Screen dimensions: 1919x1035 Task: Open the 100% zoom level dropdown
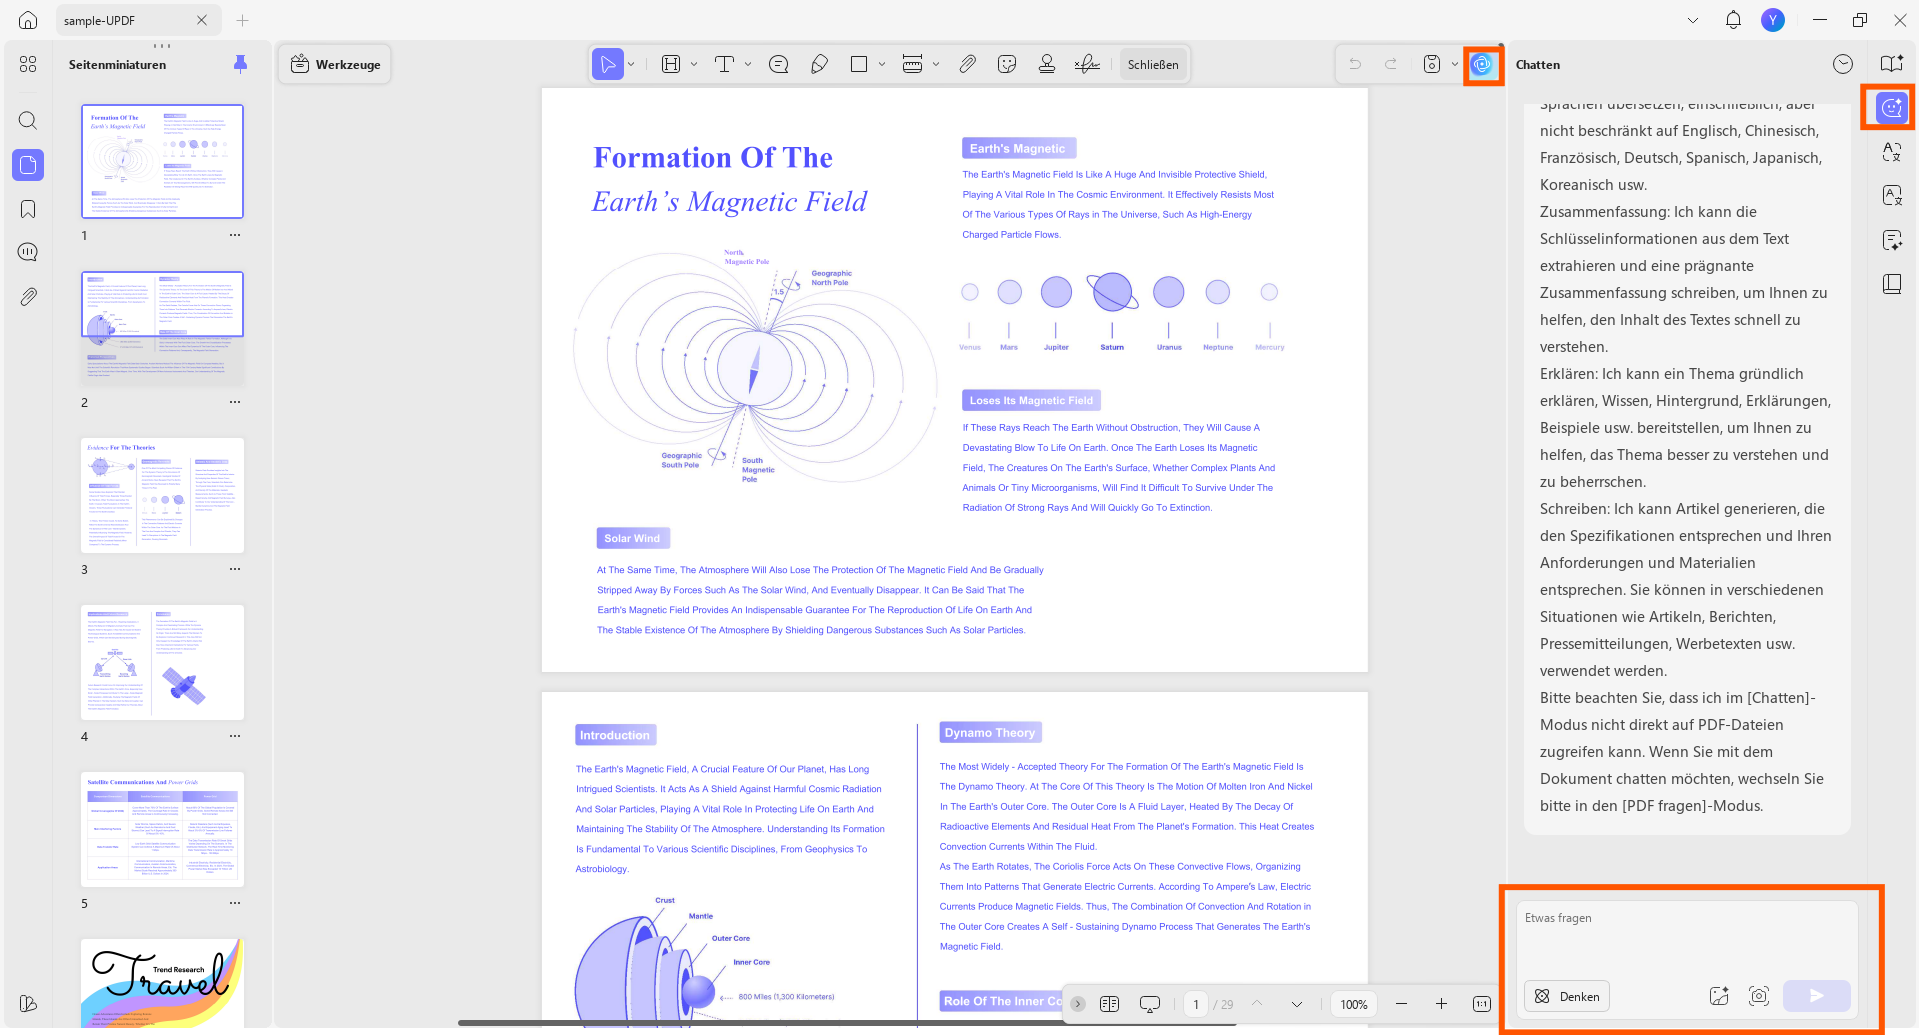[1354, 1004]
